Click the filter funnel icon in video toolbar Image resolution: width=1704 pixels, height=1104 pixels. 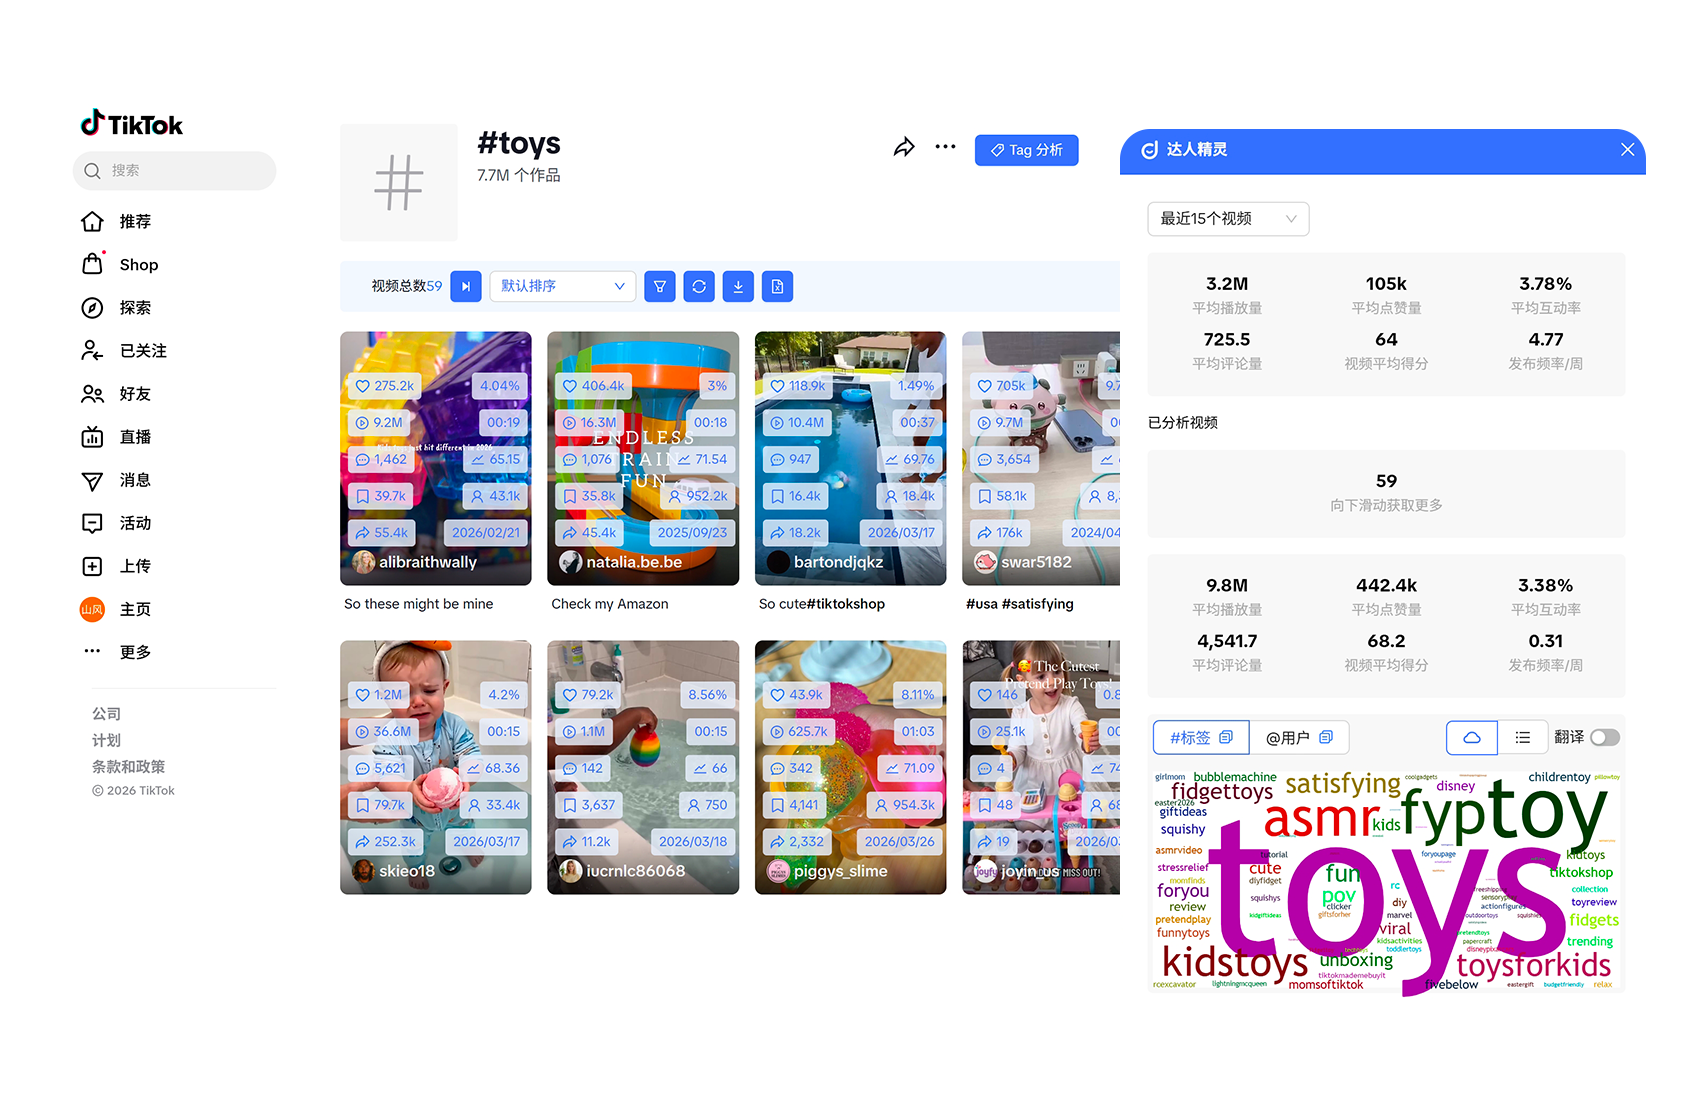(x=660, y=287)
